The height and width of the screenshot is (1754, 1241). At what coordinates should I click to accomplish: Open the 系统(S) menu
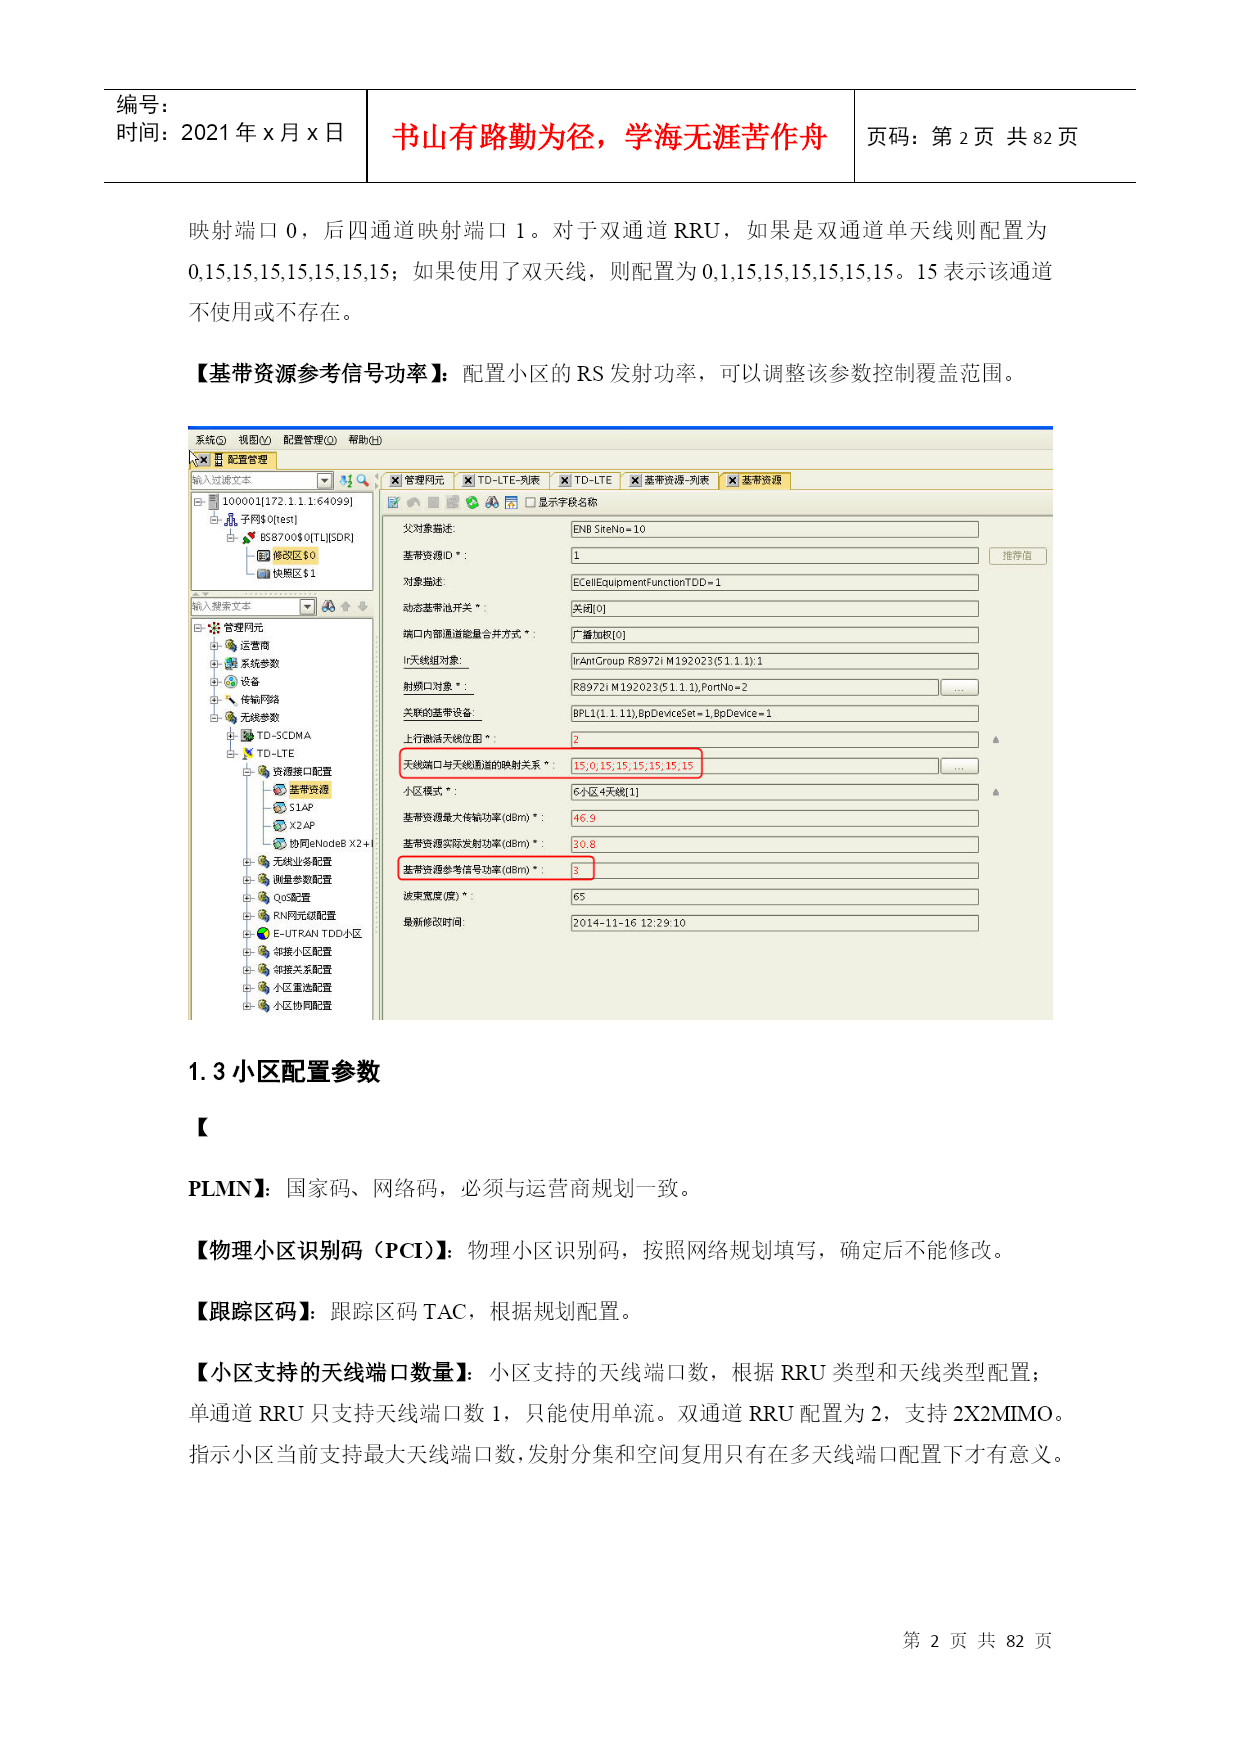tap(210, 440)
